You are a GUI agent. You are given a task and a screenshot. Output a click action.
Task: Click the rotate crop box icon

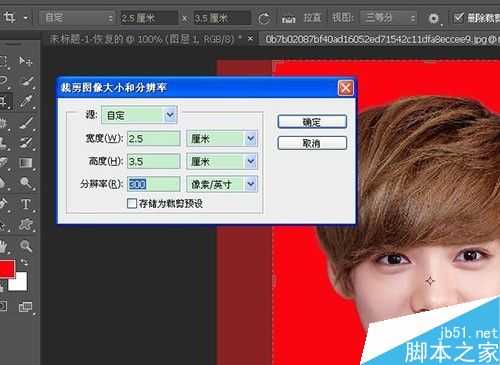tap(264, 19)
